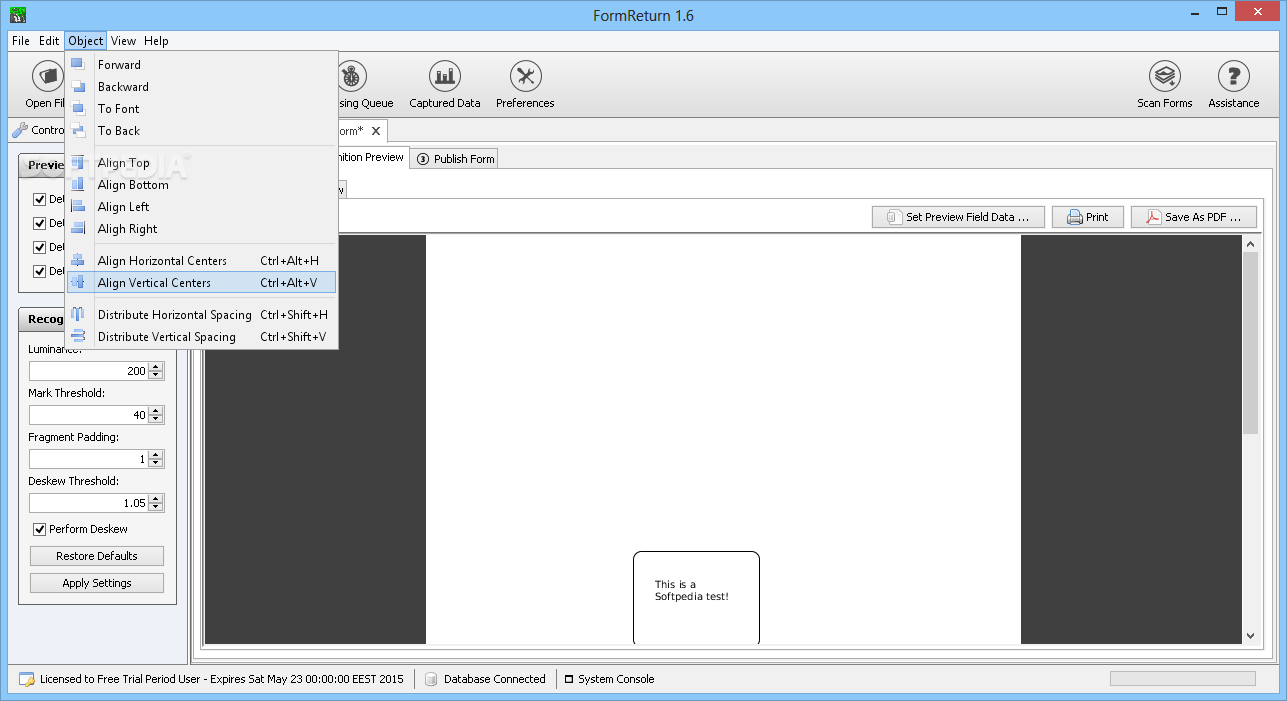Viewport: 1287px width, 701px height.
Task: Click the Align Vertical Centers icon
Action: coord(78,283)
